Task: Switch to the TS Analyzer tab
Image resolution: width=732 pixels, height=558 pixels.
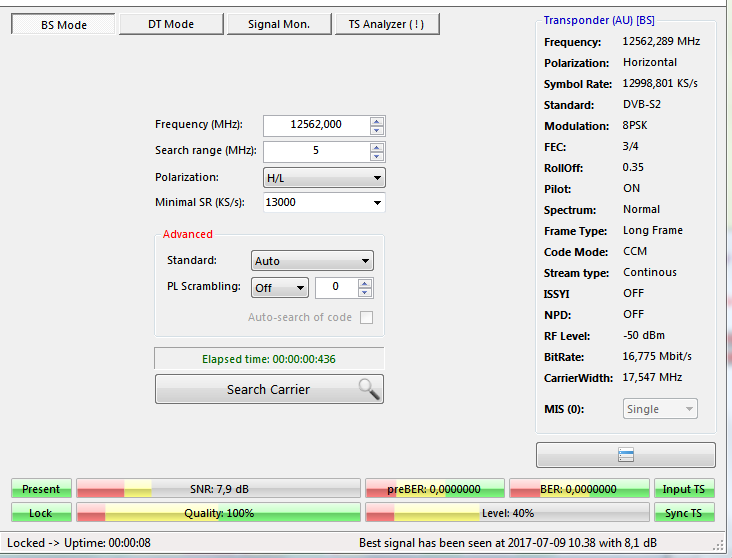Action: click(x=386, y=24)
